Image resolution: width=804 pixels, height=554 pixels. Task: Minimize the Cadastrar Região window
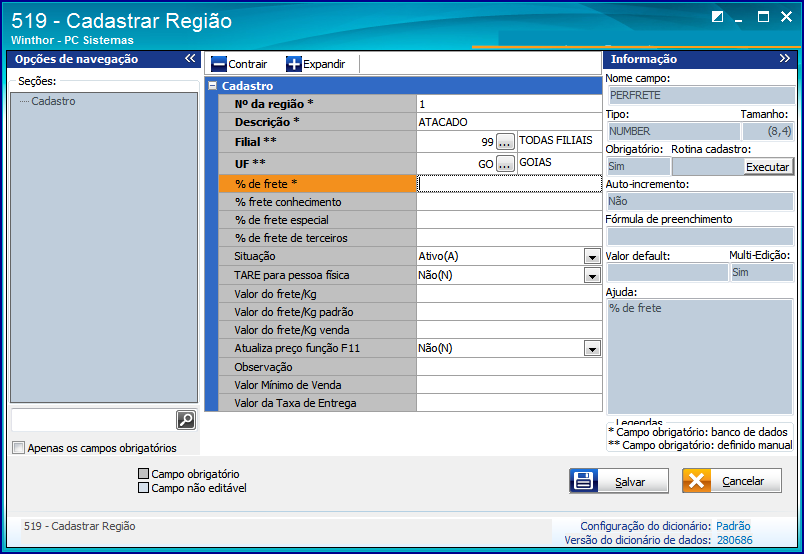(739, 19)
